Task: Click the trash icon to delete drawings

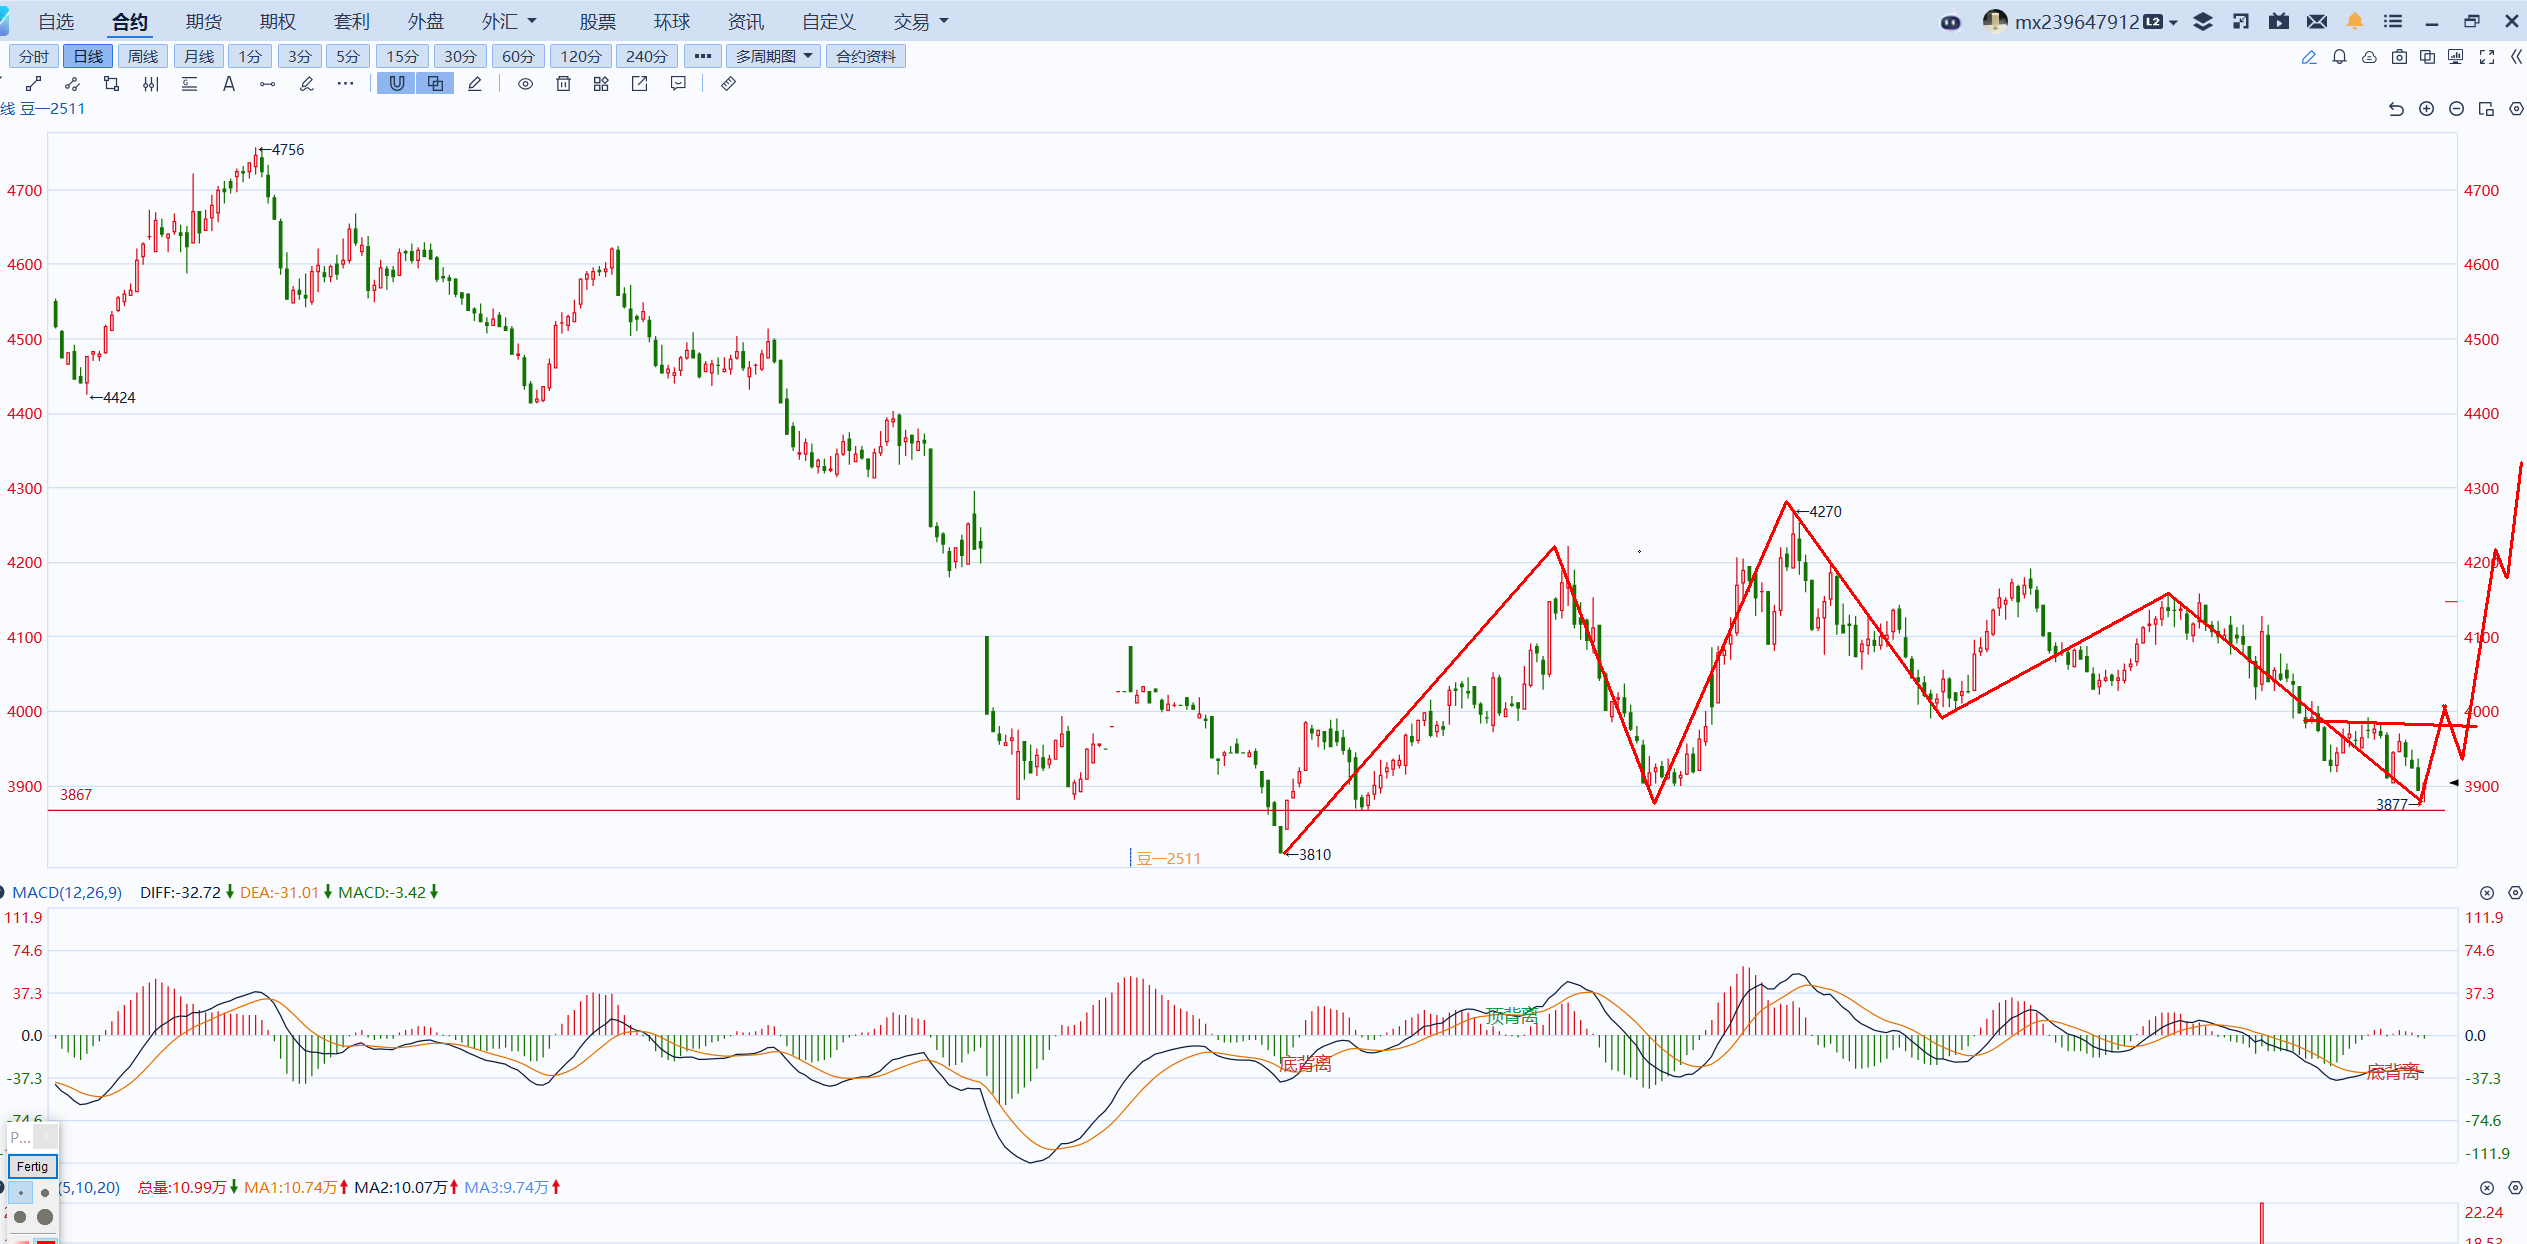Action: pos(563,84)
